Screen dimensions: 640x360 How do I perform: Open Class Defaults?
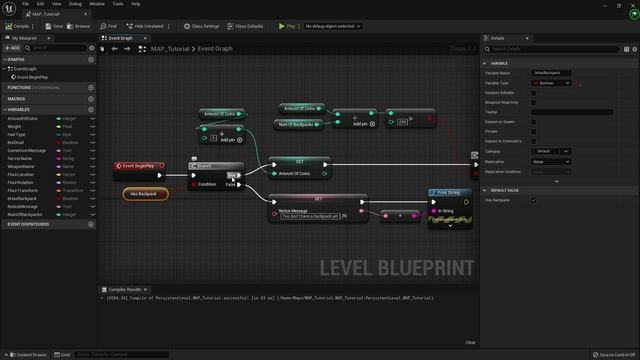point(245,26)
